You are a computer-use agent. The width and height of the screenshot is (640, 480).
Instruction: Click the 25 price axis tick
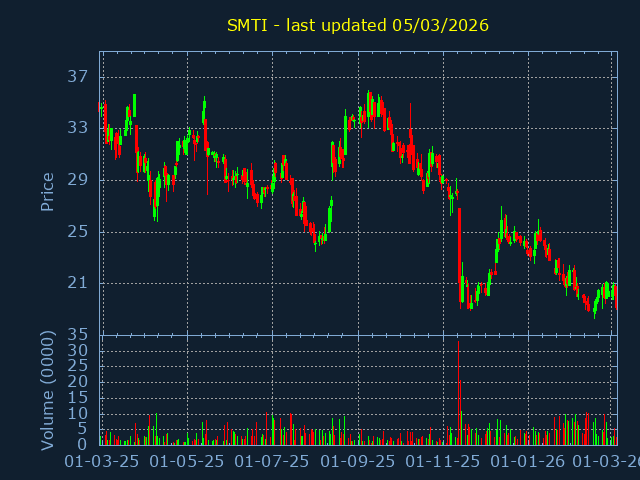pos(78,232)
